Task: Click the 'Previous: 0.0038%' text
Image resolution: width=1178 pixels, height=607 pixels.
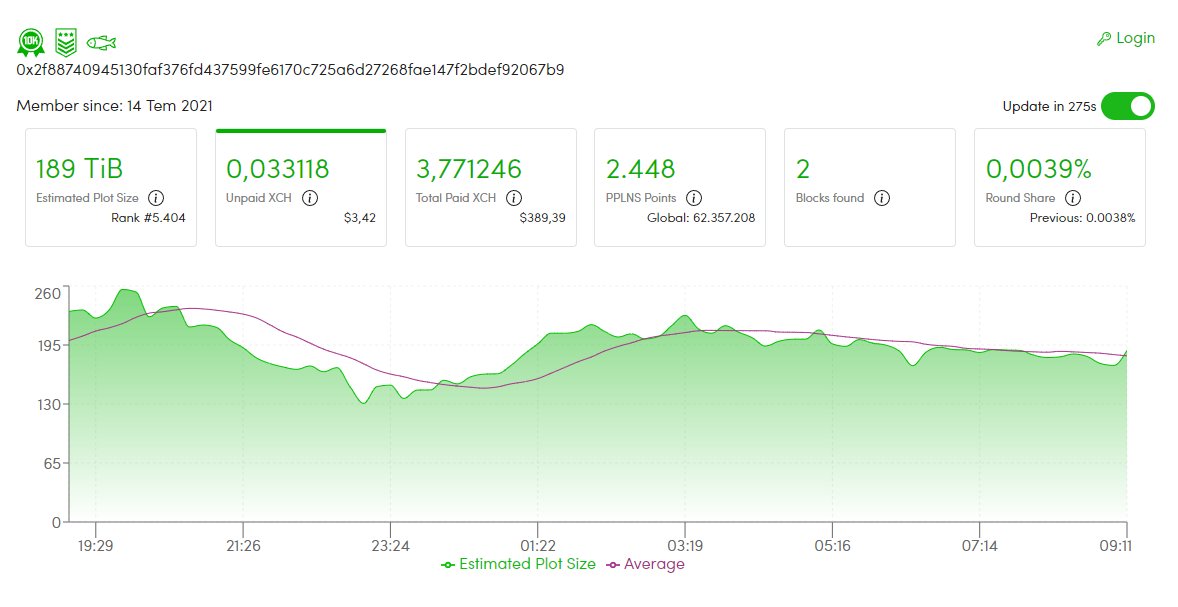Action: click(x=1083, y=218)
